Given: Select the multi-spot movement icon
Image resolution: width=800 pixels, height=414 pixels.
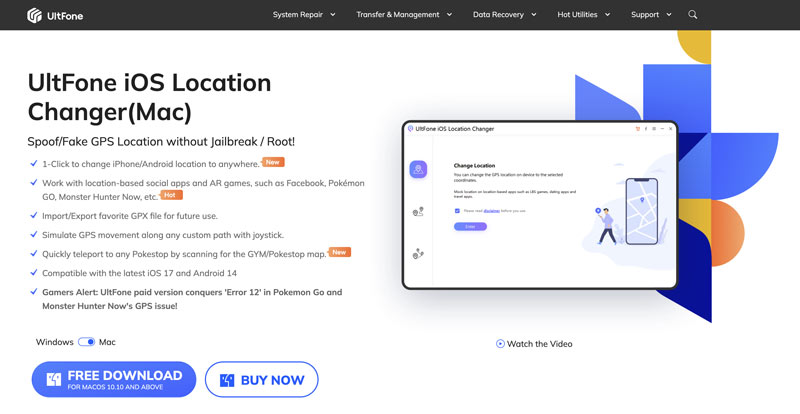Looking at the screenshot, I should 418,255.
